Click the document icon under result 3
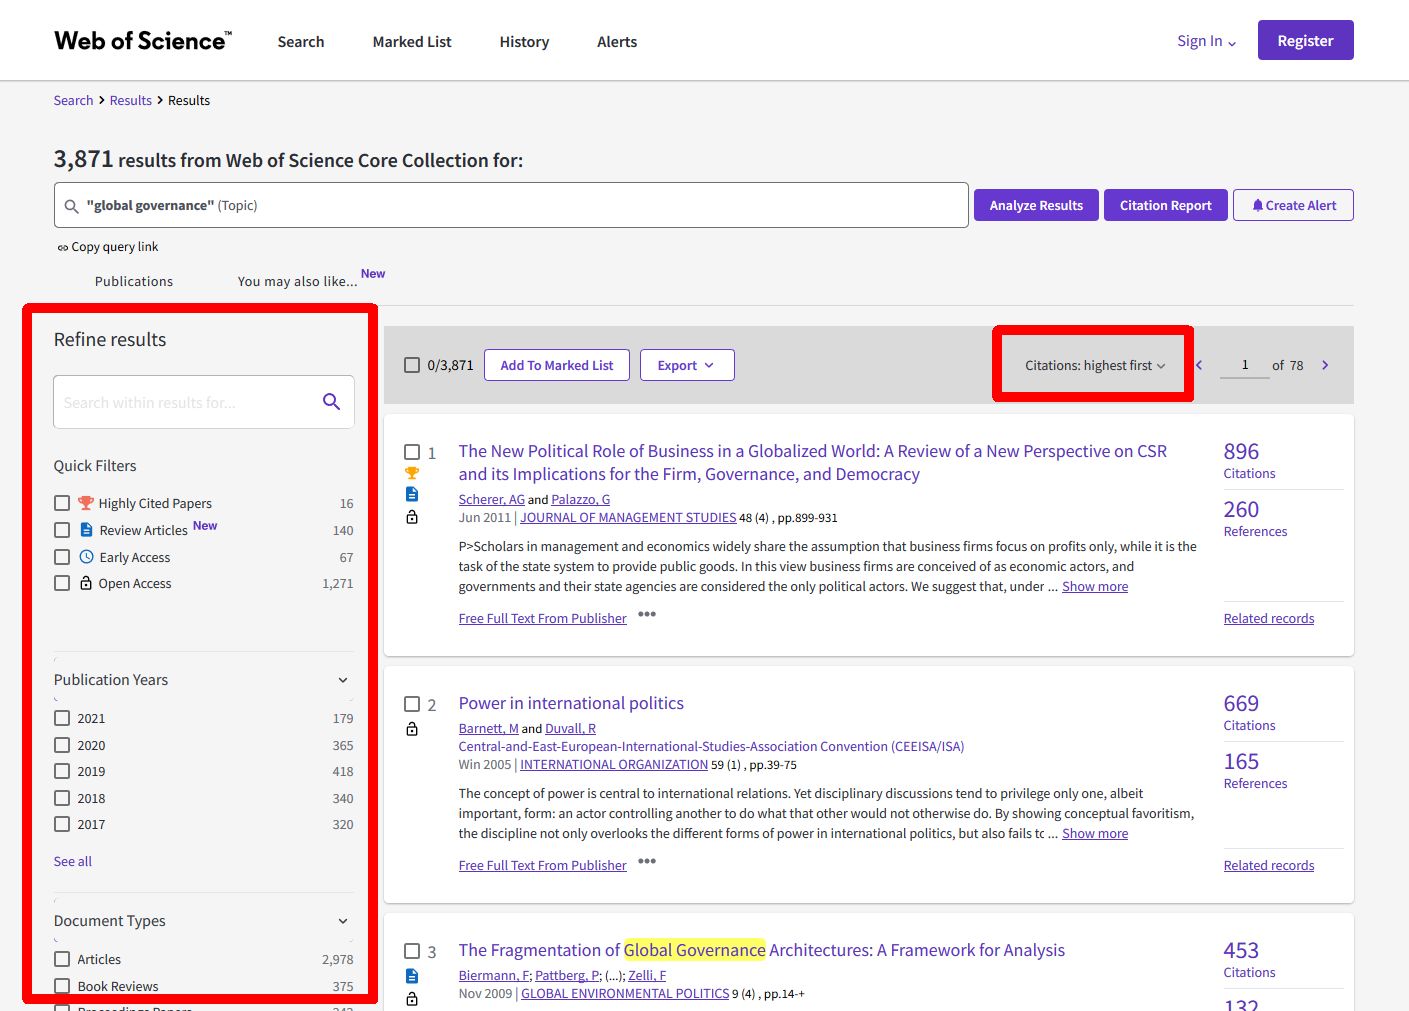The image size is (1409, 1011). tap(412, 976)
